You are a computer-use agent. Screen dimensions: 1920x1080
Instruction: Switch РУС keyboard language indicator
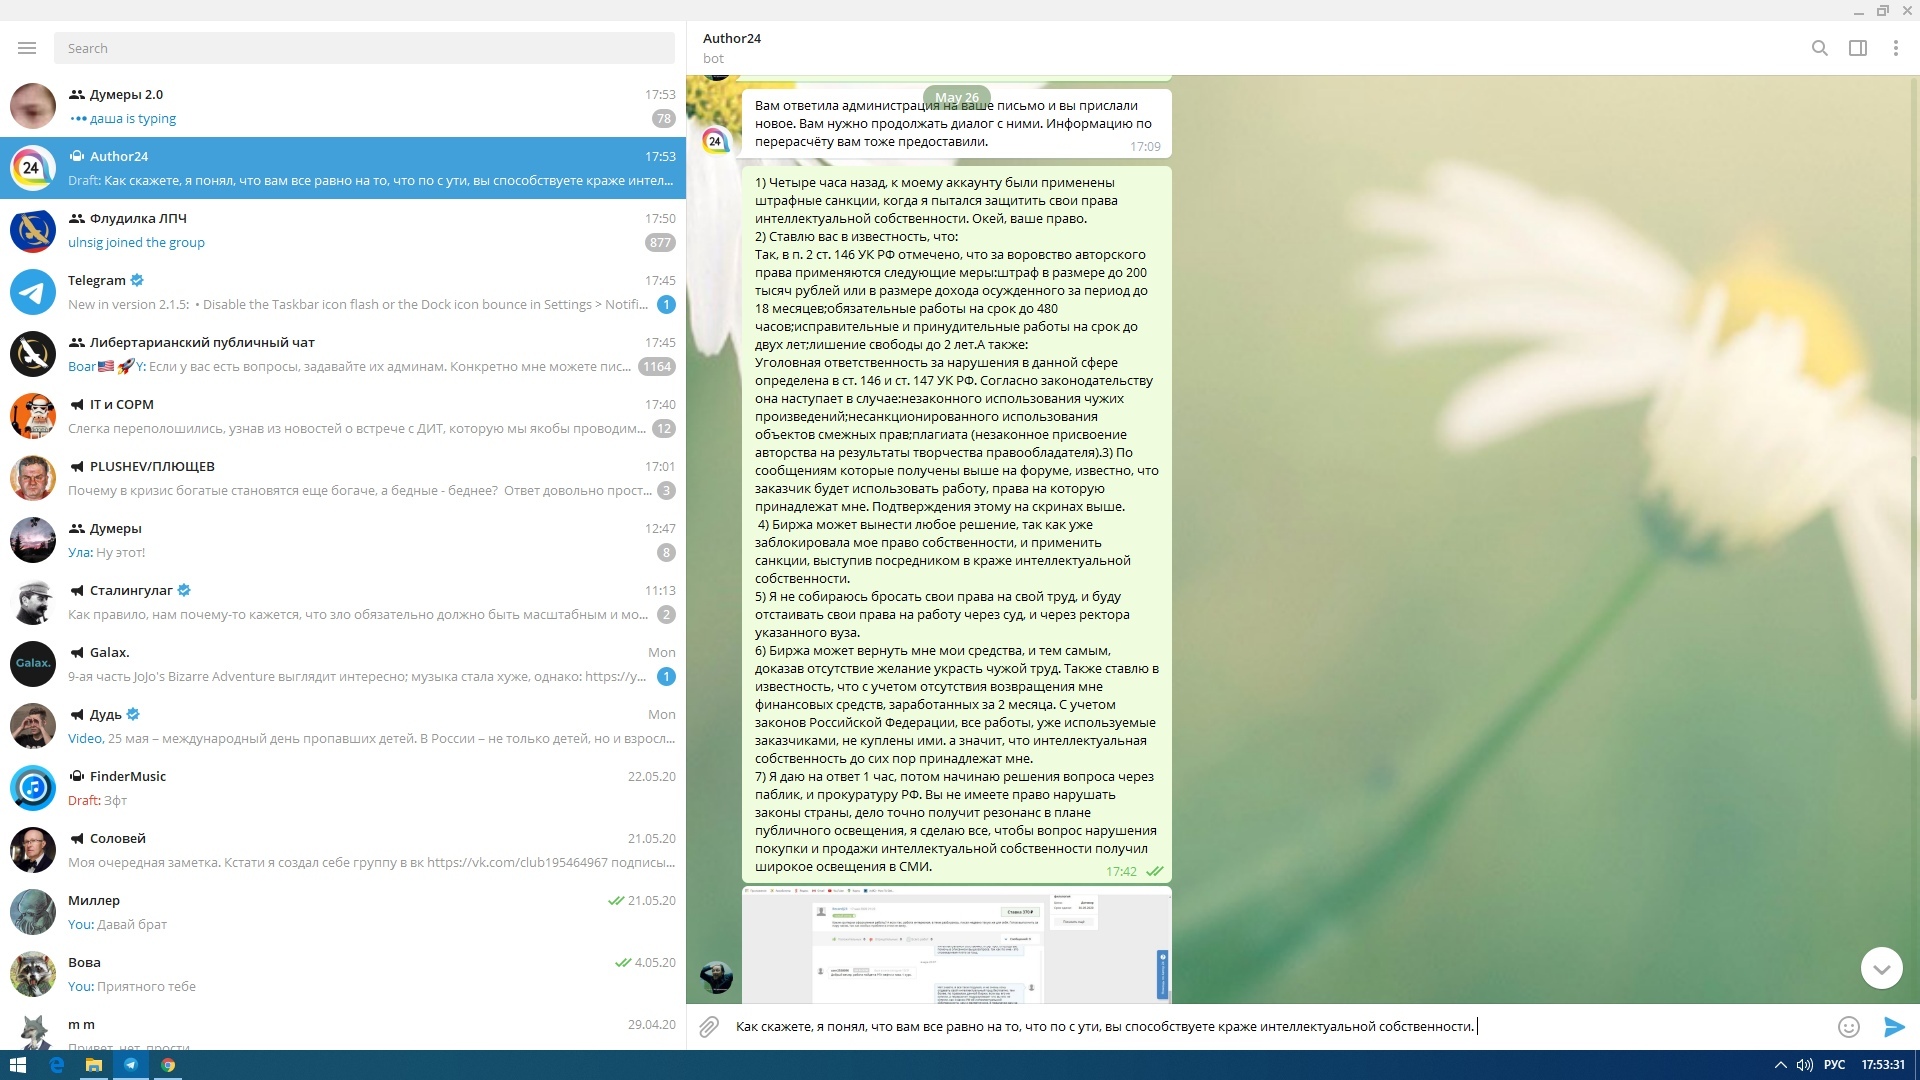click(x=1834, y=1065)
